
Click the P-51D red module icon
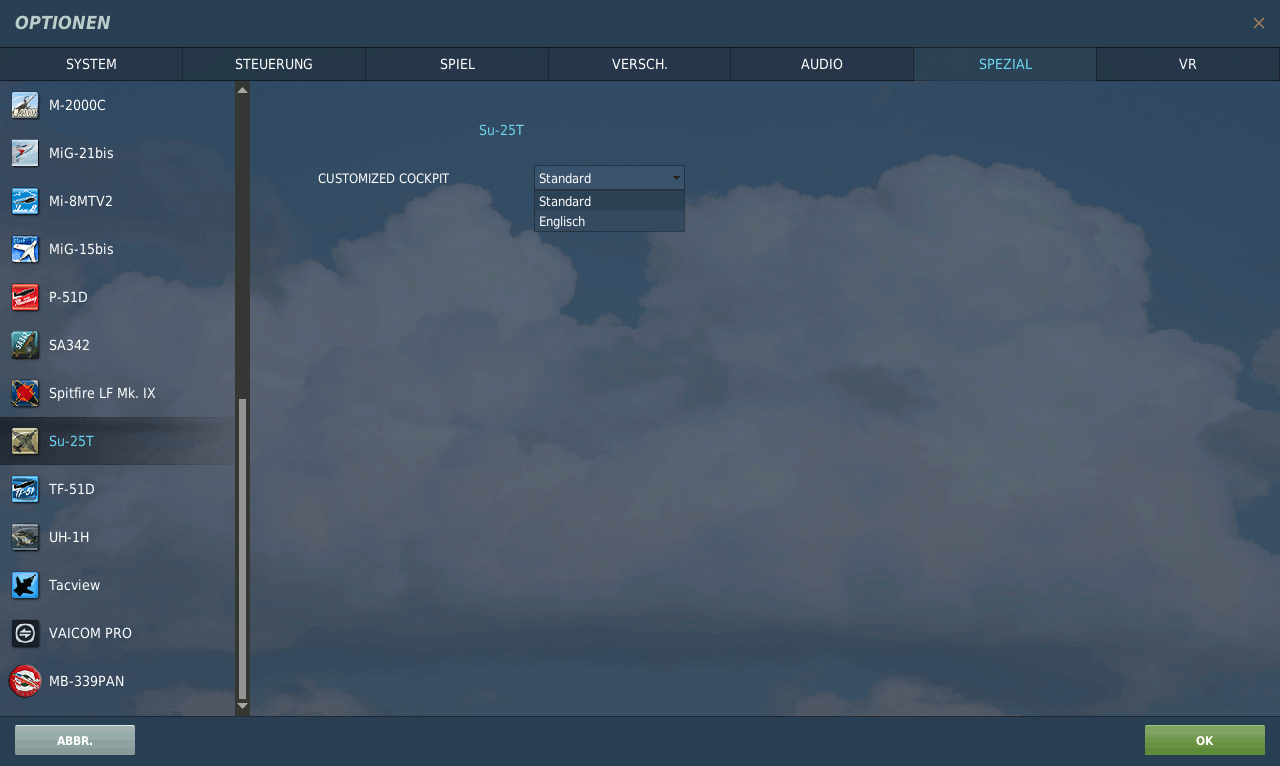(x=25, y=297)
